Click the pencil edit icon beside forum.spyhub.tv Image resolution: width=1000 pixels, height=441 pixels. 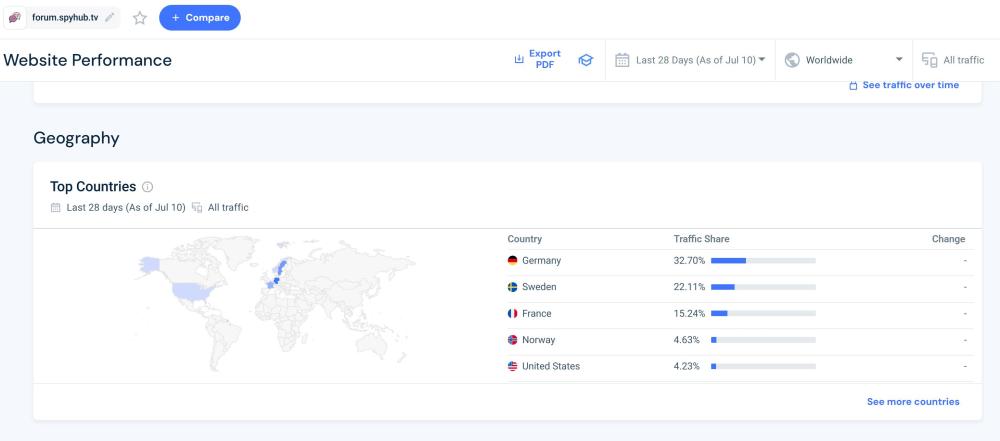[x=108, y=18]
